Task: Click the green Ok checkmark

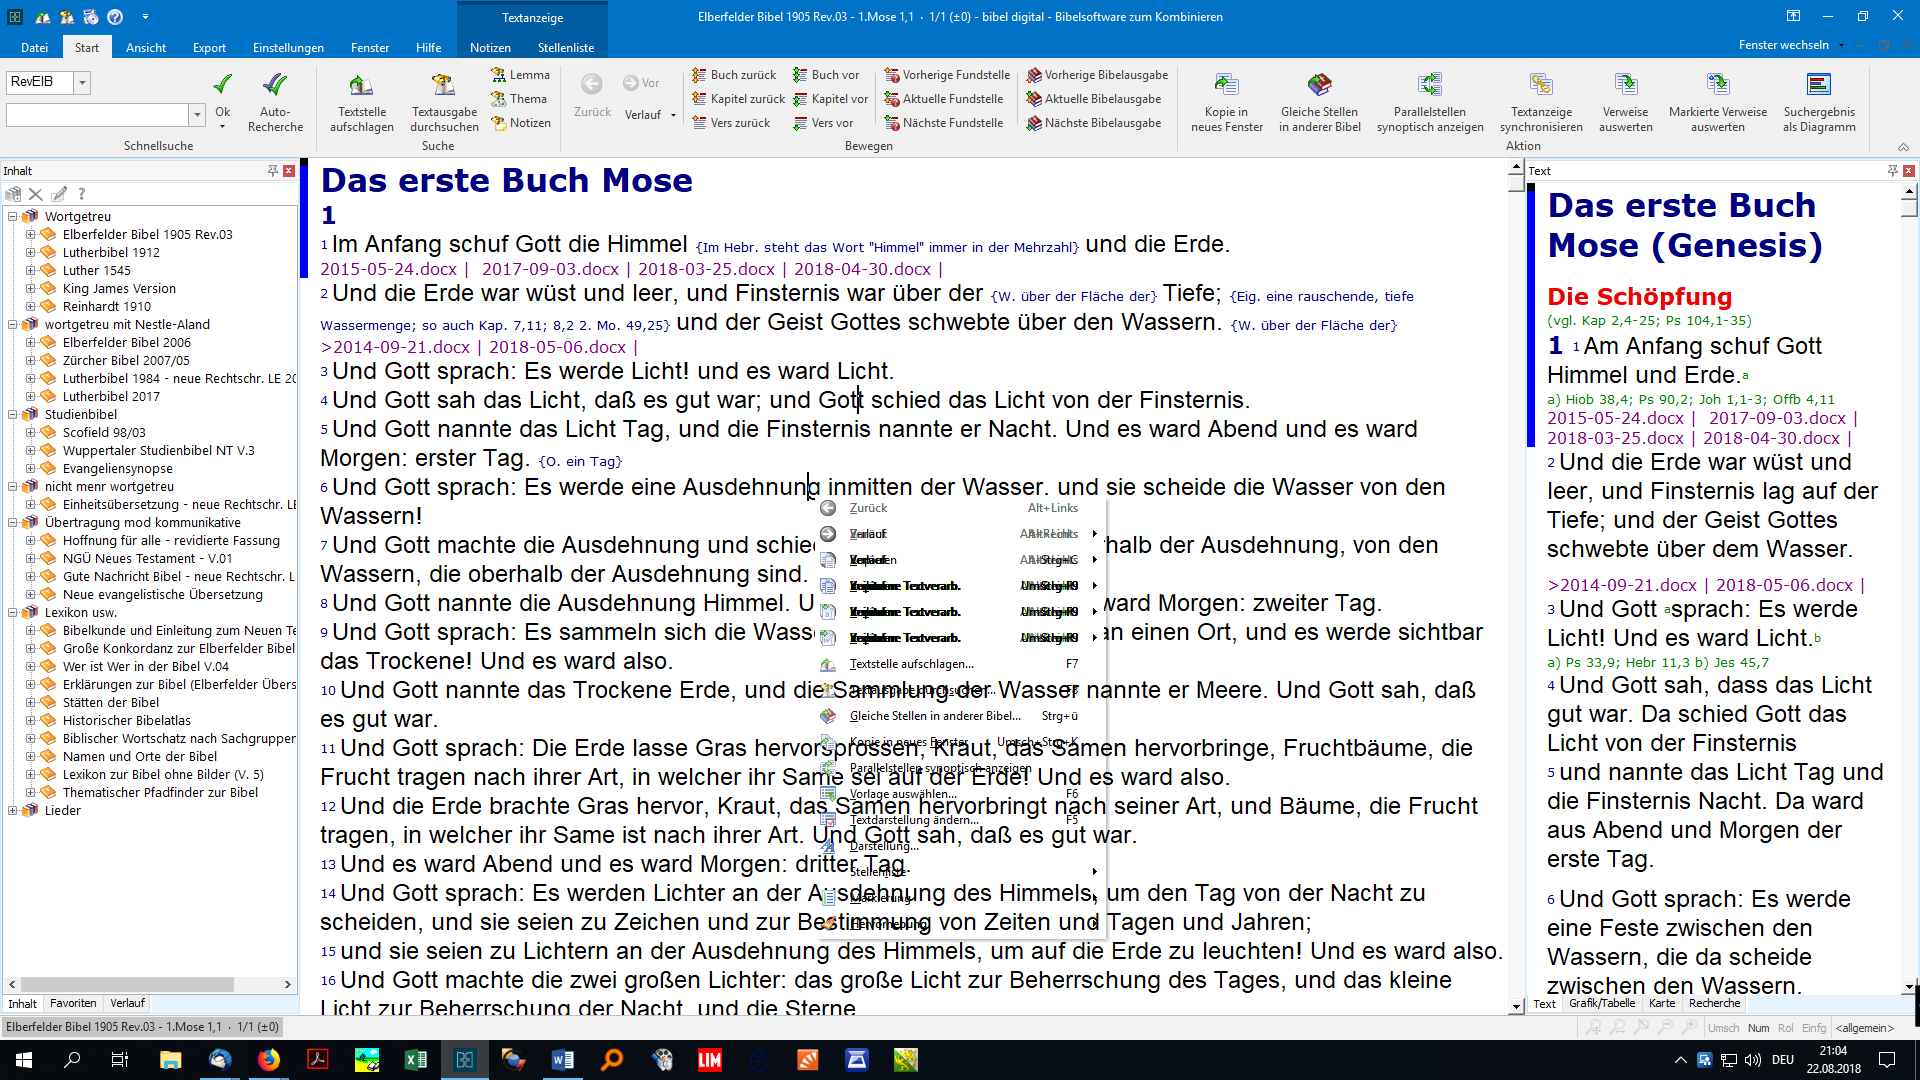Action: point(222,85)
